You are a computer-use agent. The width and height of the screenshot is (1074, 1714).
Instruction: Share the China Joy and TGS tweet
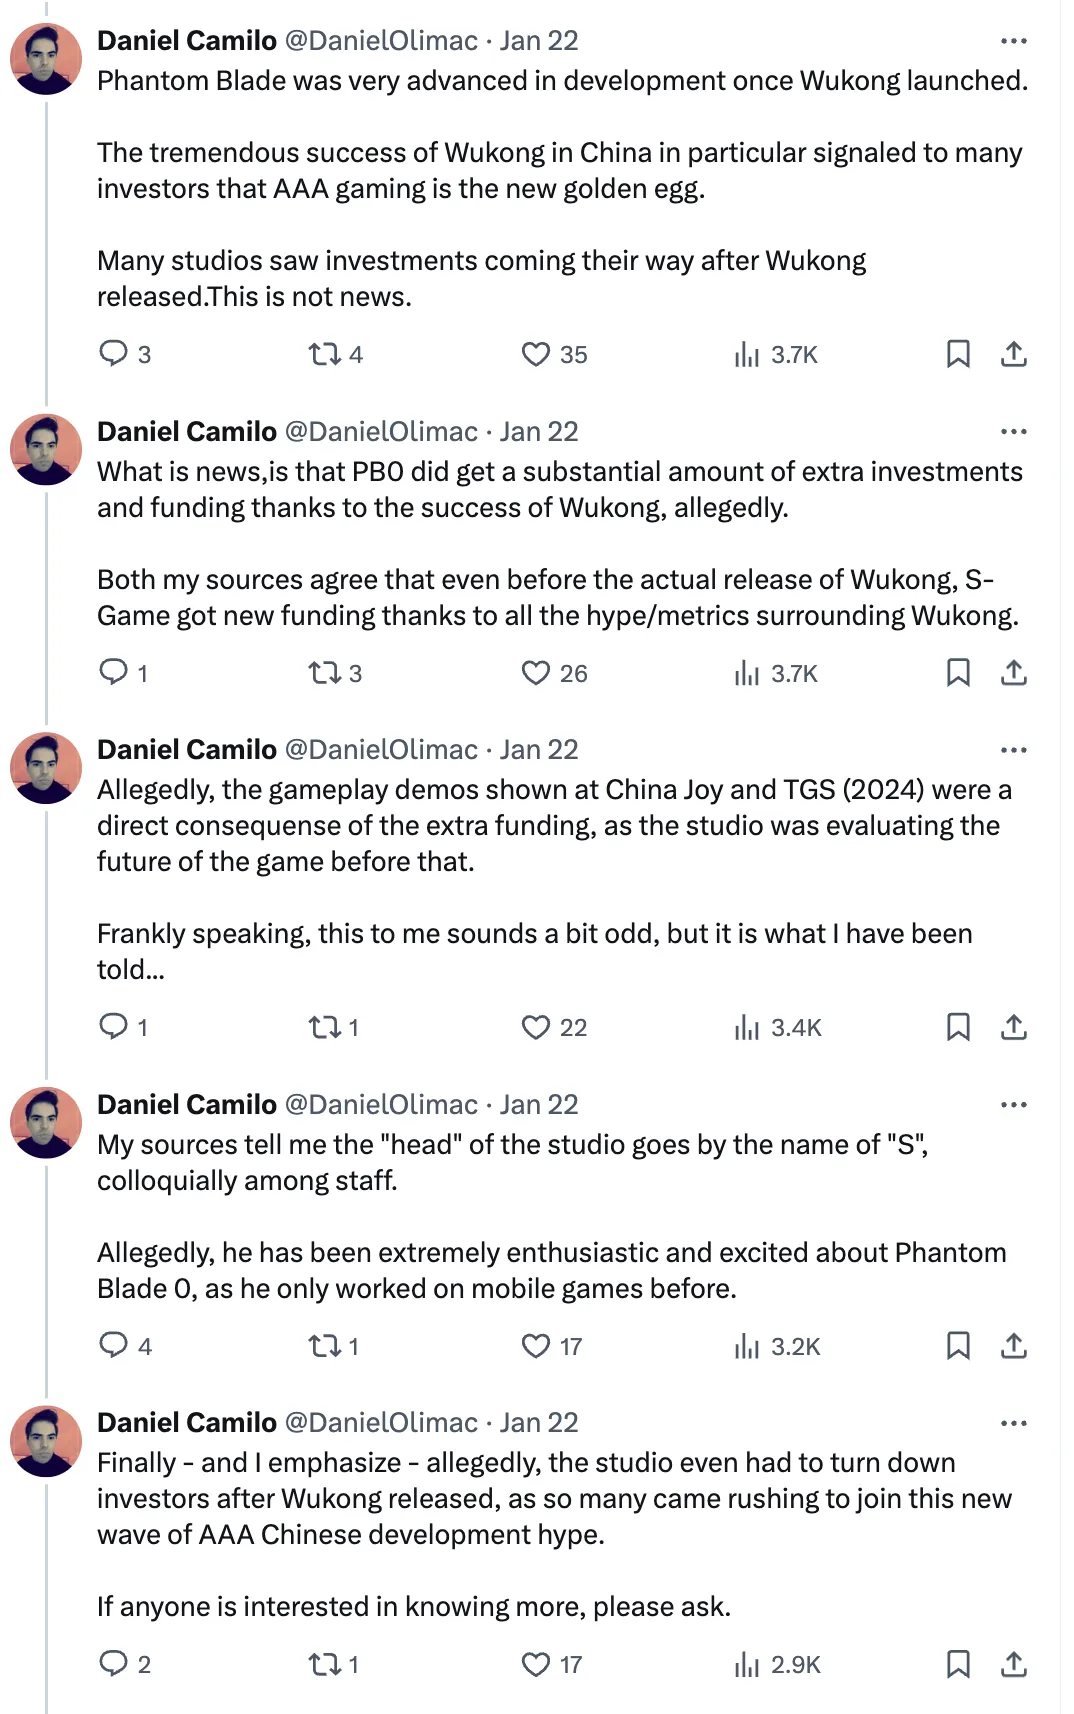(x=1014, y=1027)
